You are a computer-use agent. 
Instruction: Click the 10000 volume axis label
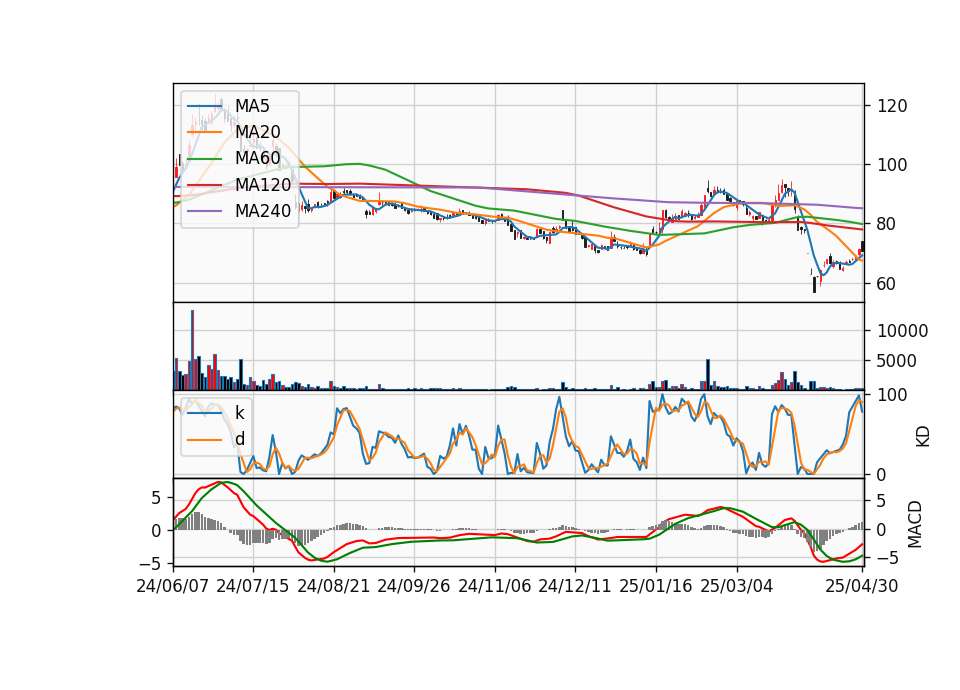902,331
